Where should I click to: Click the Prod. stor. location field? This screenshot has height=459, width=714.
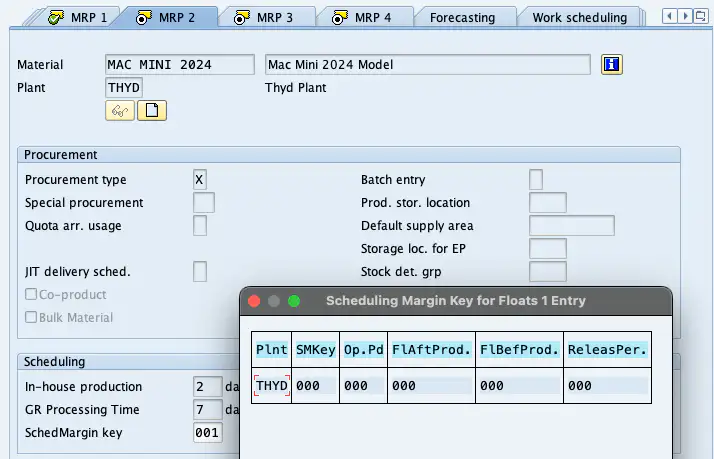coord(548,203)
